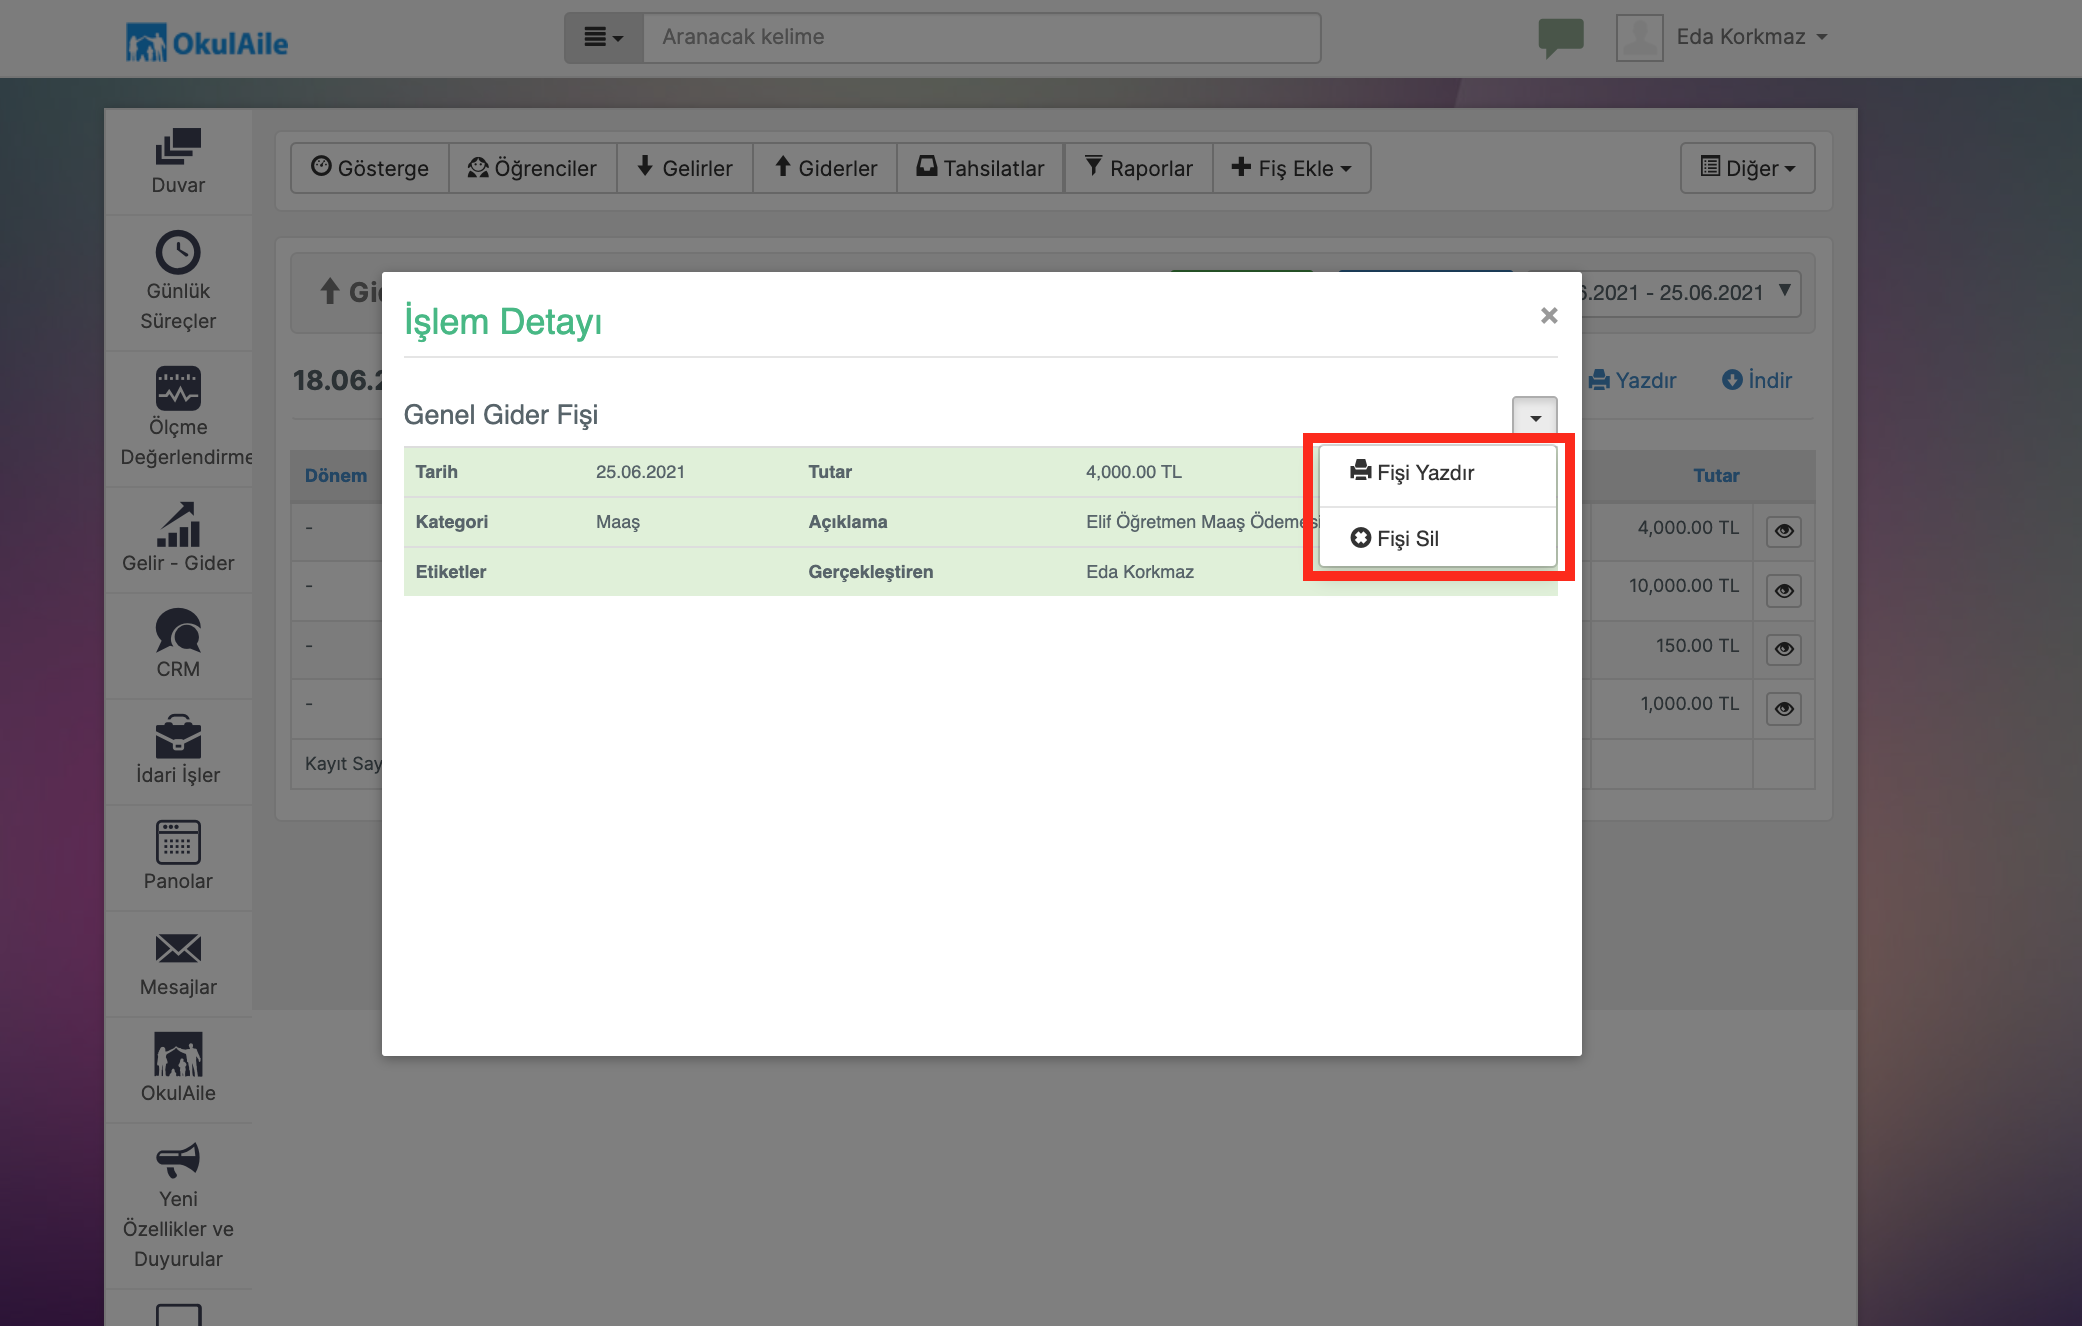
Task: Click the OkulAile logo in header
Action: (207, 43)
